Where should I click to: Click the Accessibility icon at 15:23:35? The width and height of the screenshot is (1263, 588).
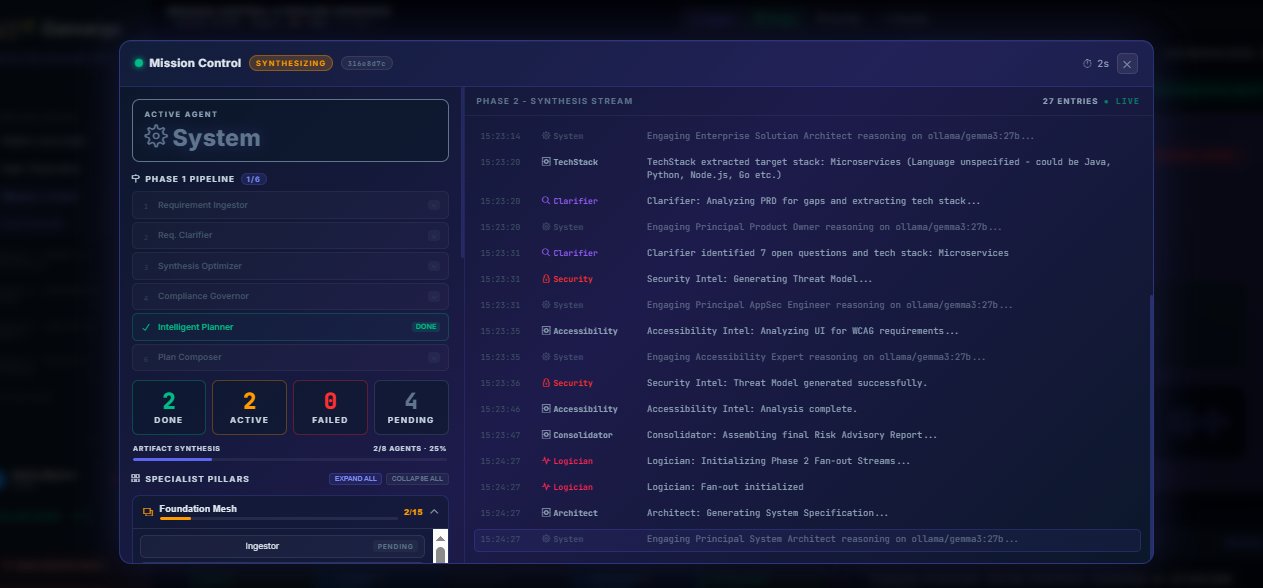(x=546, y=331)
